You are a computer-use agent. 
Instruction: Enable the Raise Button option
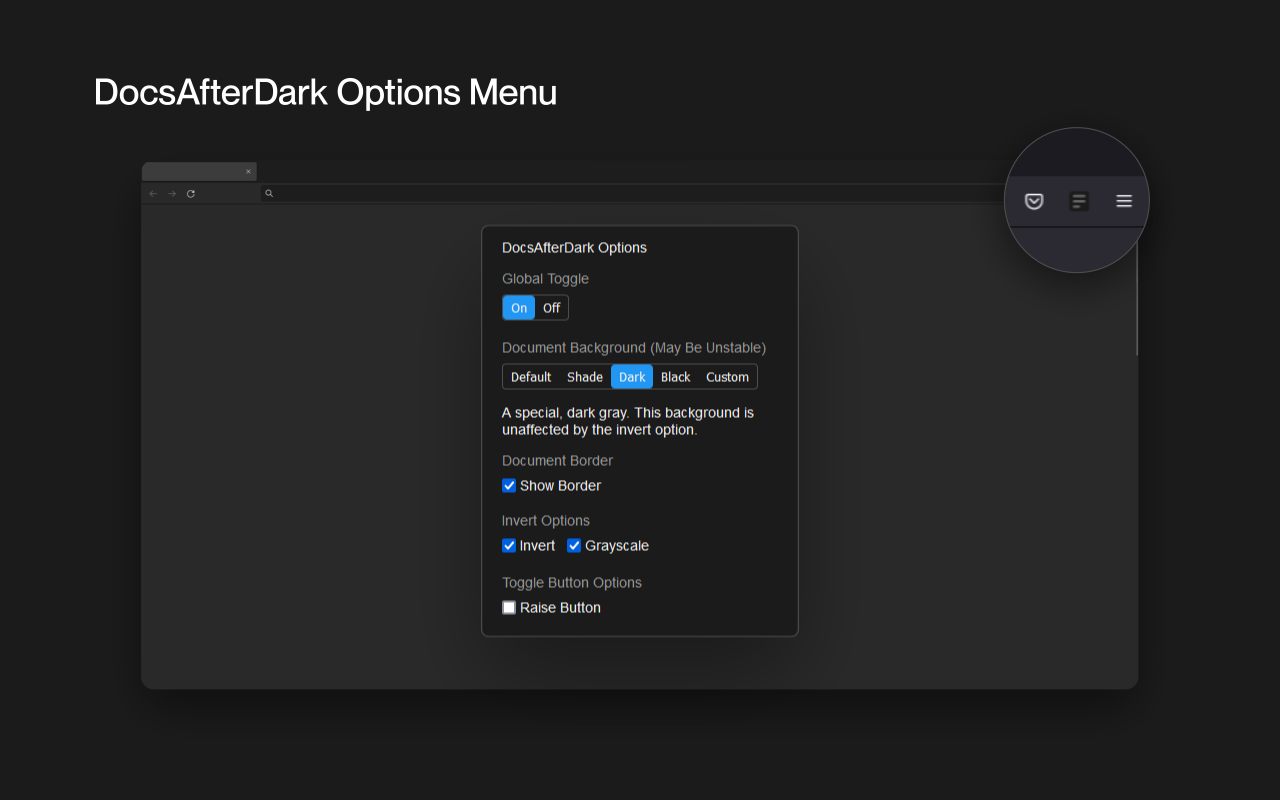(509, 607)
